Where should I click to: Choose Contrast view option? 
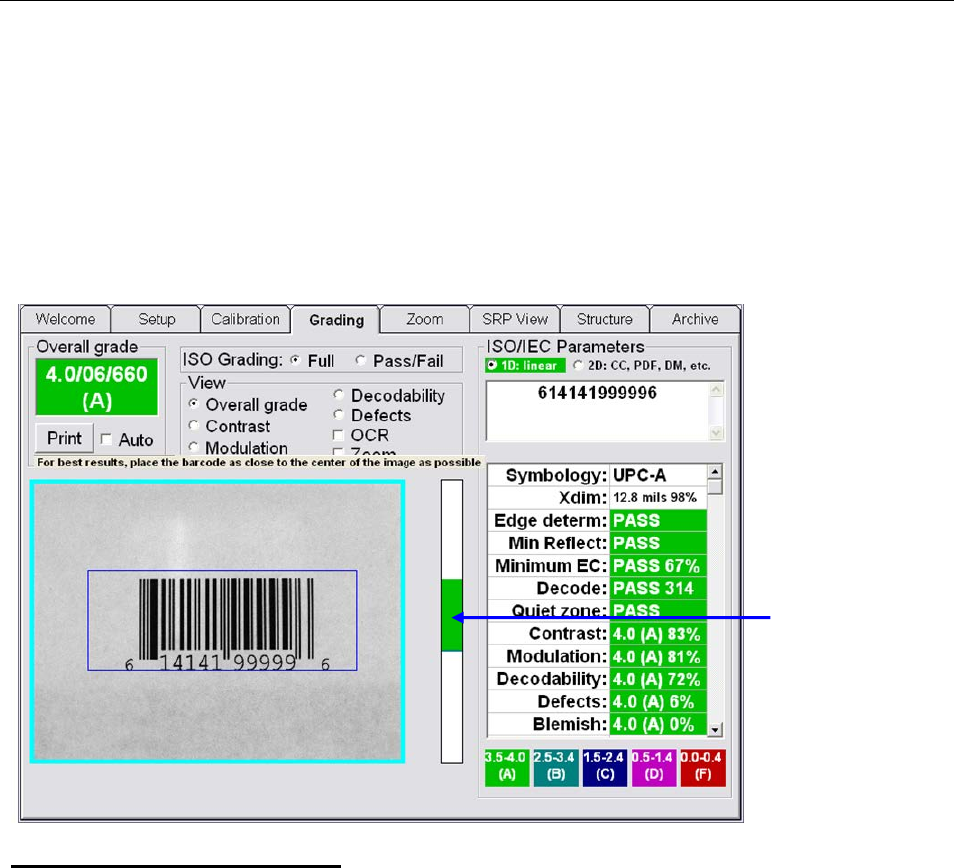point(193,425)
